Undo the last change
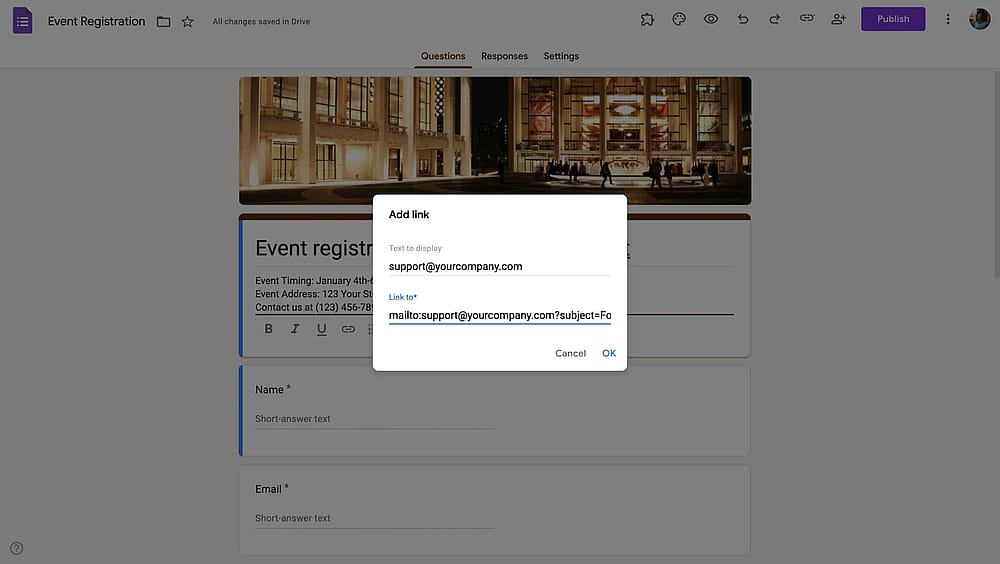 pos(743,19)
